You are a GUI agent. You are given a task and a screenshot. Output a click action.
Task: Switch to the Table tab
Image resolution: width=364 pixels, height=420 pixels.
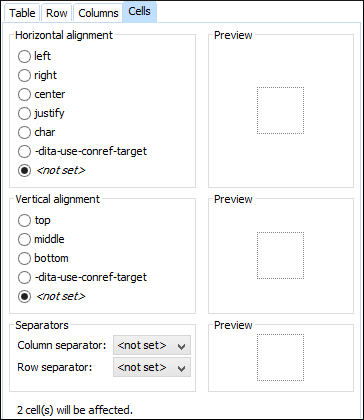pos(22,13)
